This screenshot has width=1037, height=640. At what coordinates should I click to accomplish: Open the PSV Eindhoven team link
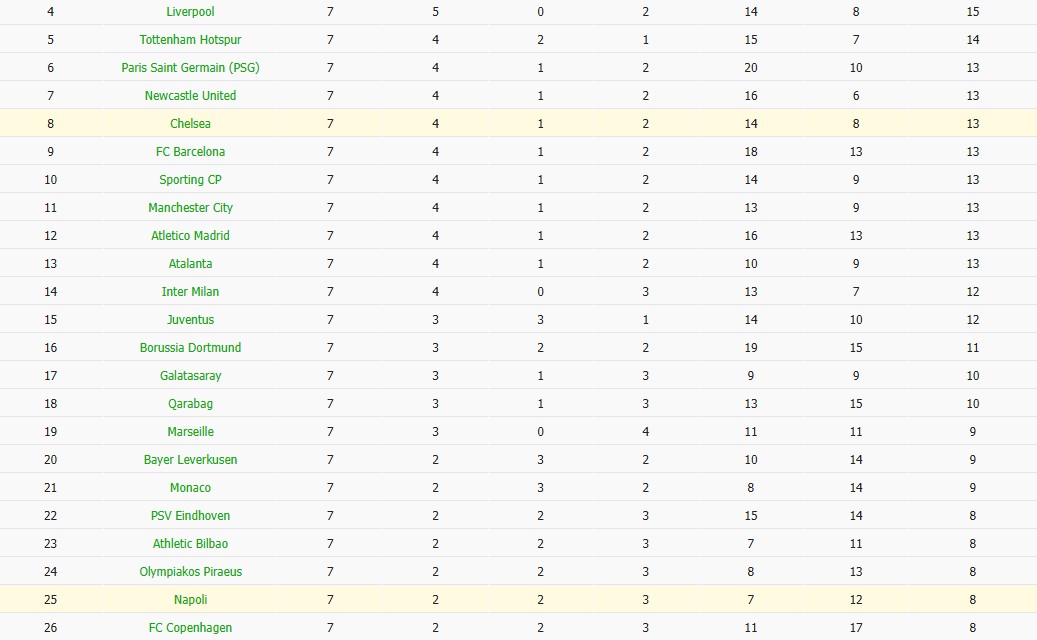[x=190, y=516]
